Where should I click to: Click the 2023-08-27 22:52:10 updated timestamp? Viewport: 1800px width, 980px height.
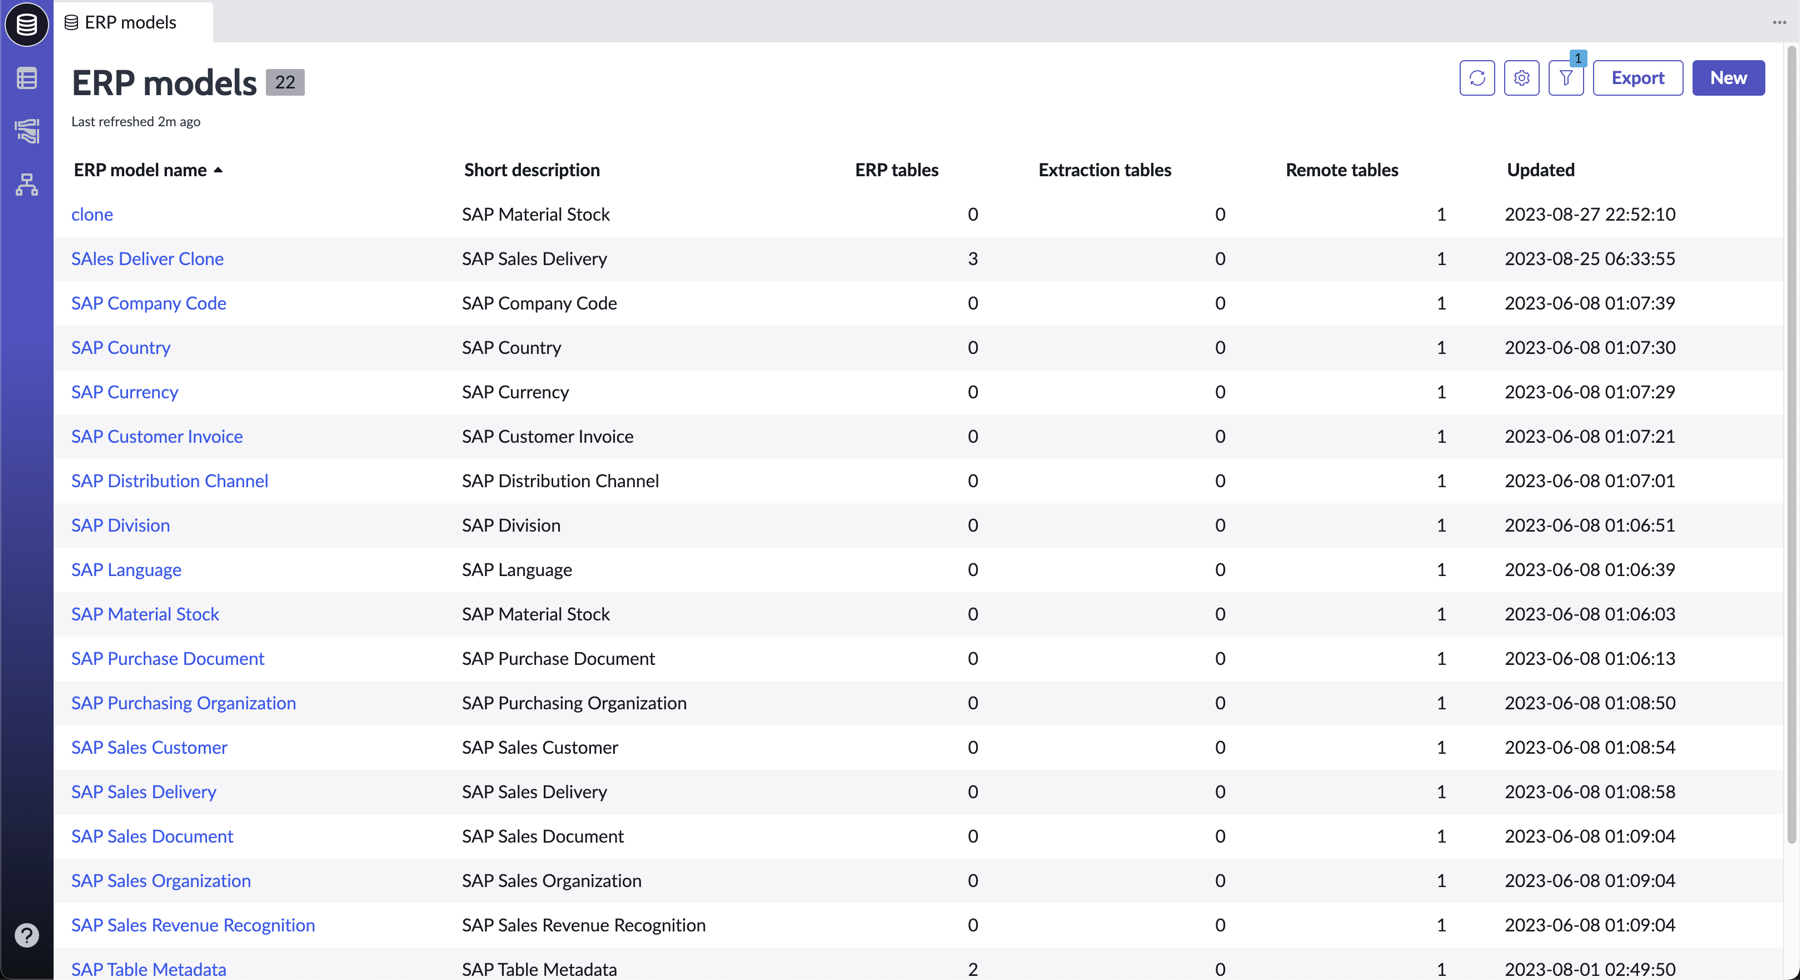click(x=1590, y=214)
